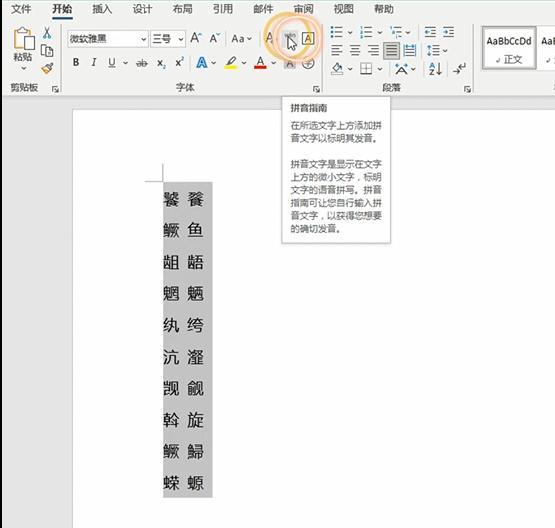Click the Cut scissors icon
The width and height of the screenshot is (555, 528).
pyautogui.click(x=47, y=33)
